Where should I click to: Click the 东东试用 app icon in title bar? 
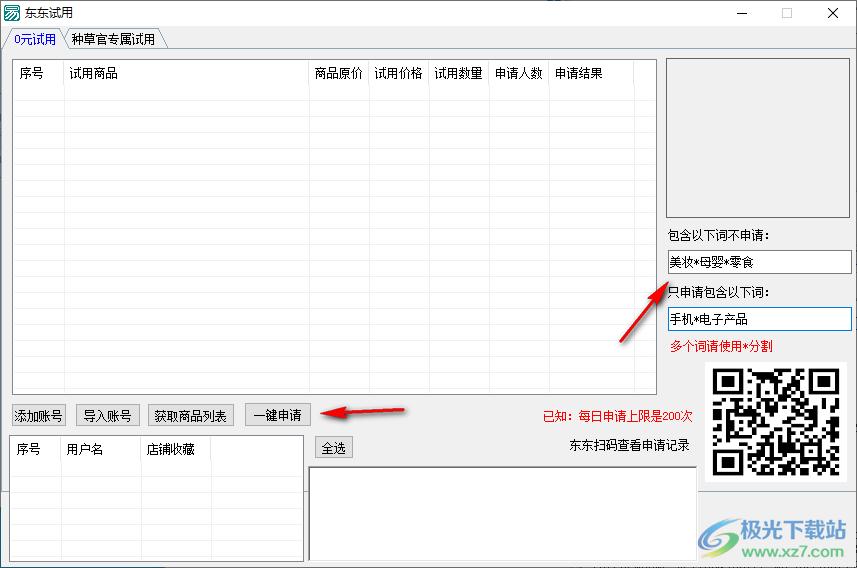tap(12, 13)
